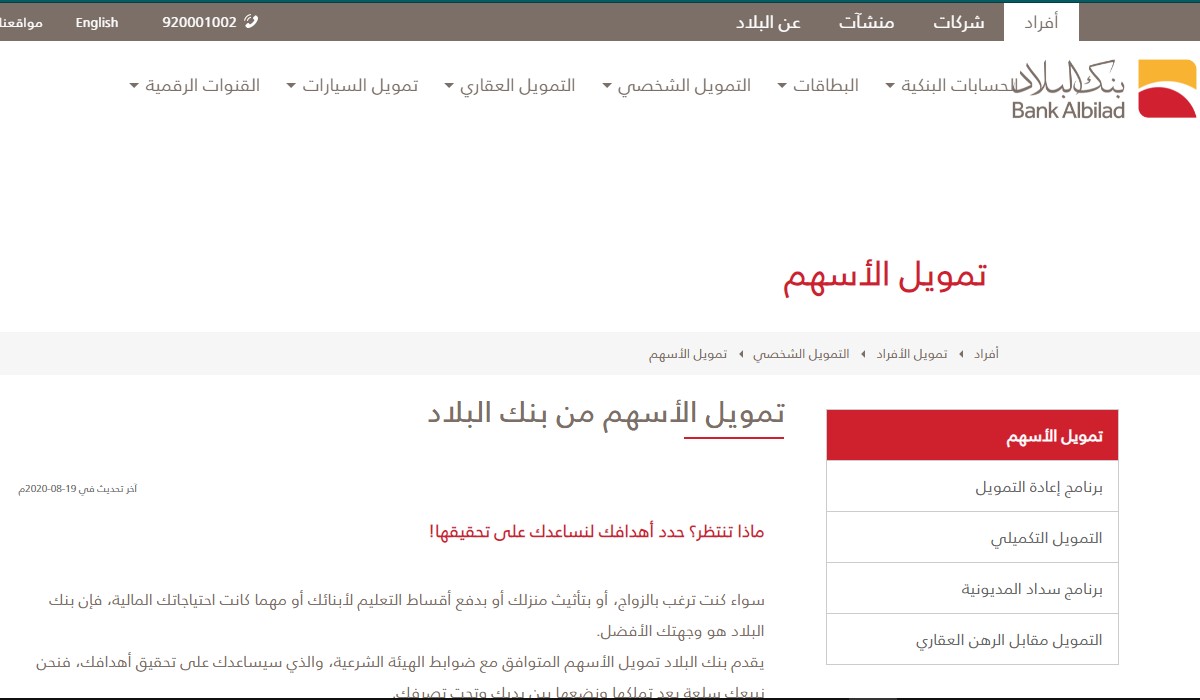Image resolution: width=1200 pixels, height=700 pixels.
Task: Click the تمويل الأسهم breadcrumb item
Action: click(x=688, y=354)
